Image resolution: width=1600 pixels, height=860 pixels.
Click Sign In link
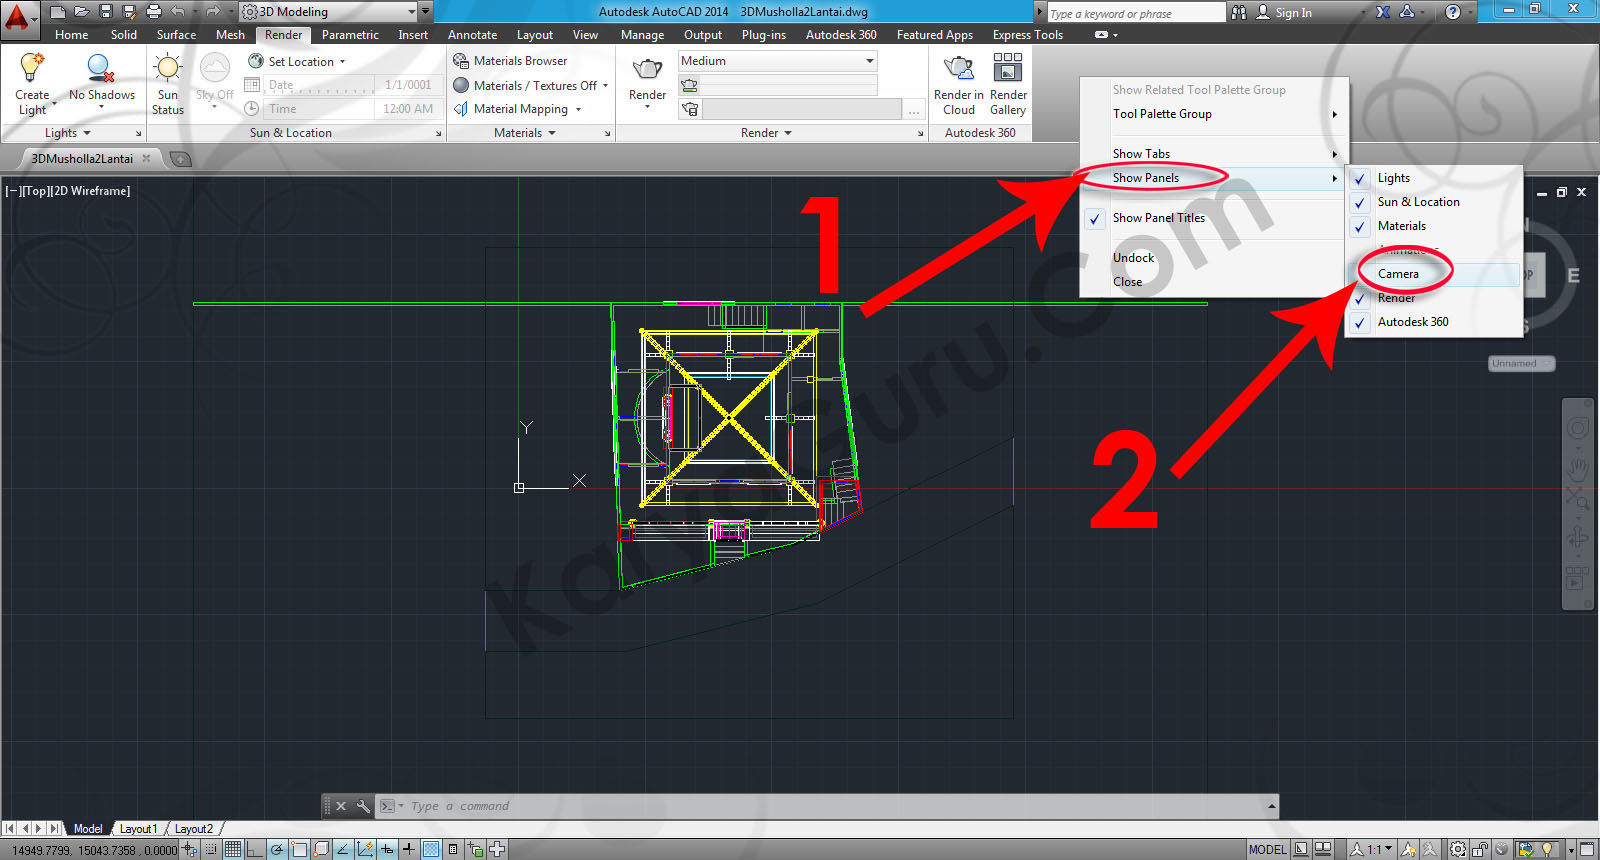click(1292, 13)
